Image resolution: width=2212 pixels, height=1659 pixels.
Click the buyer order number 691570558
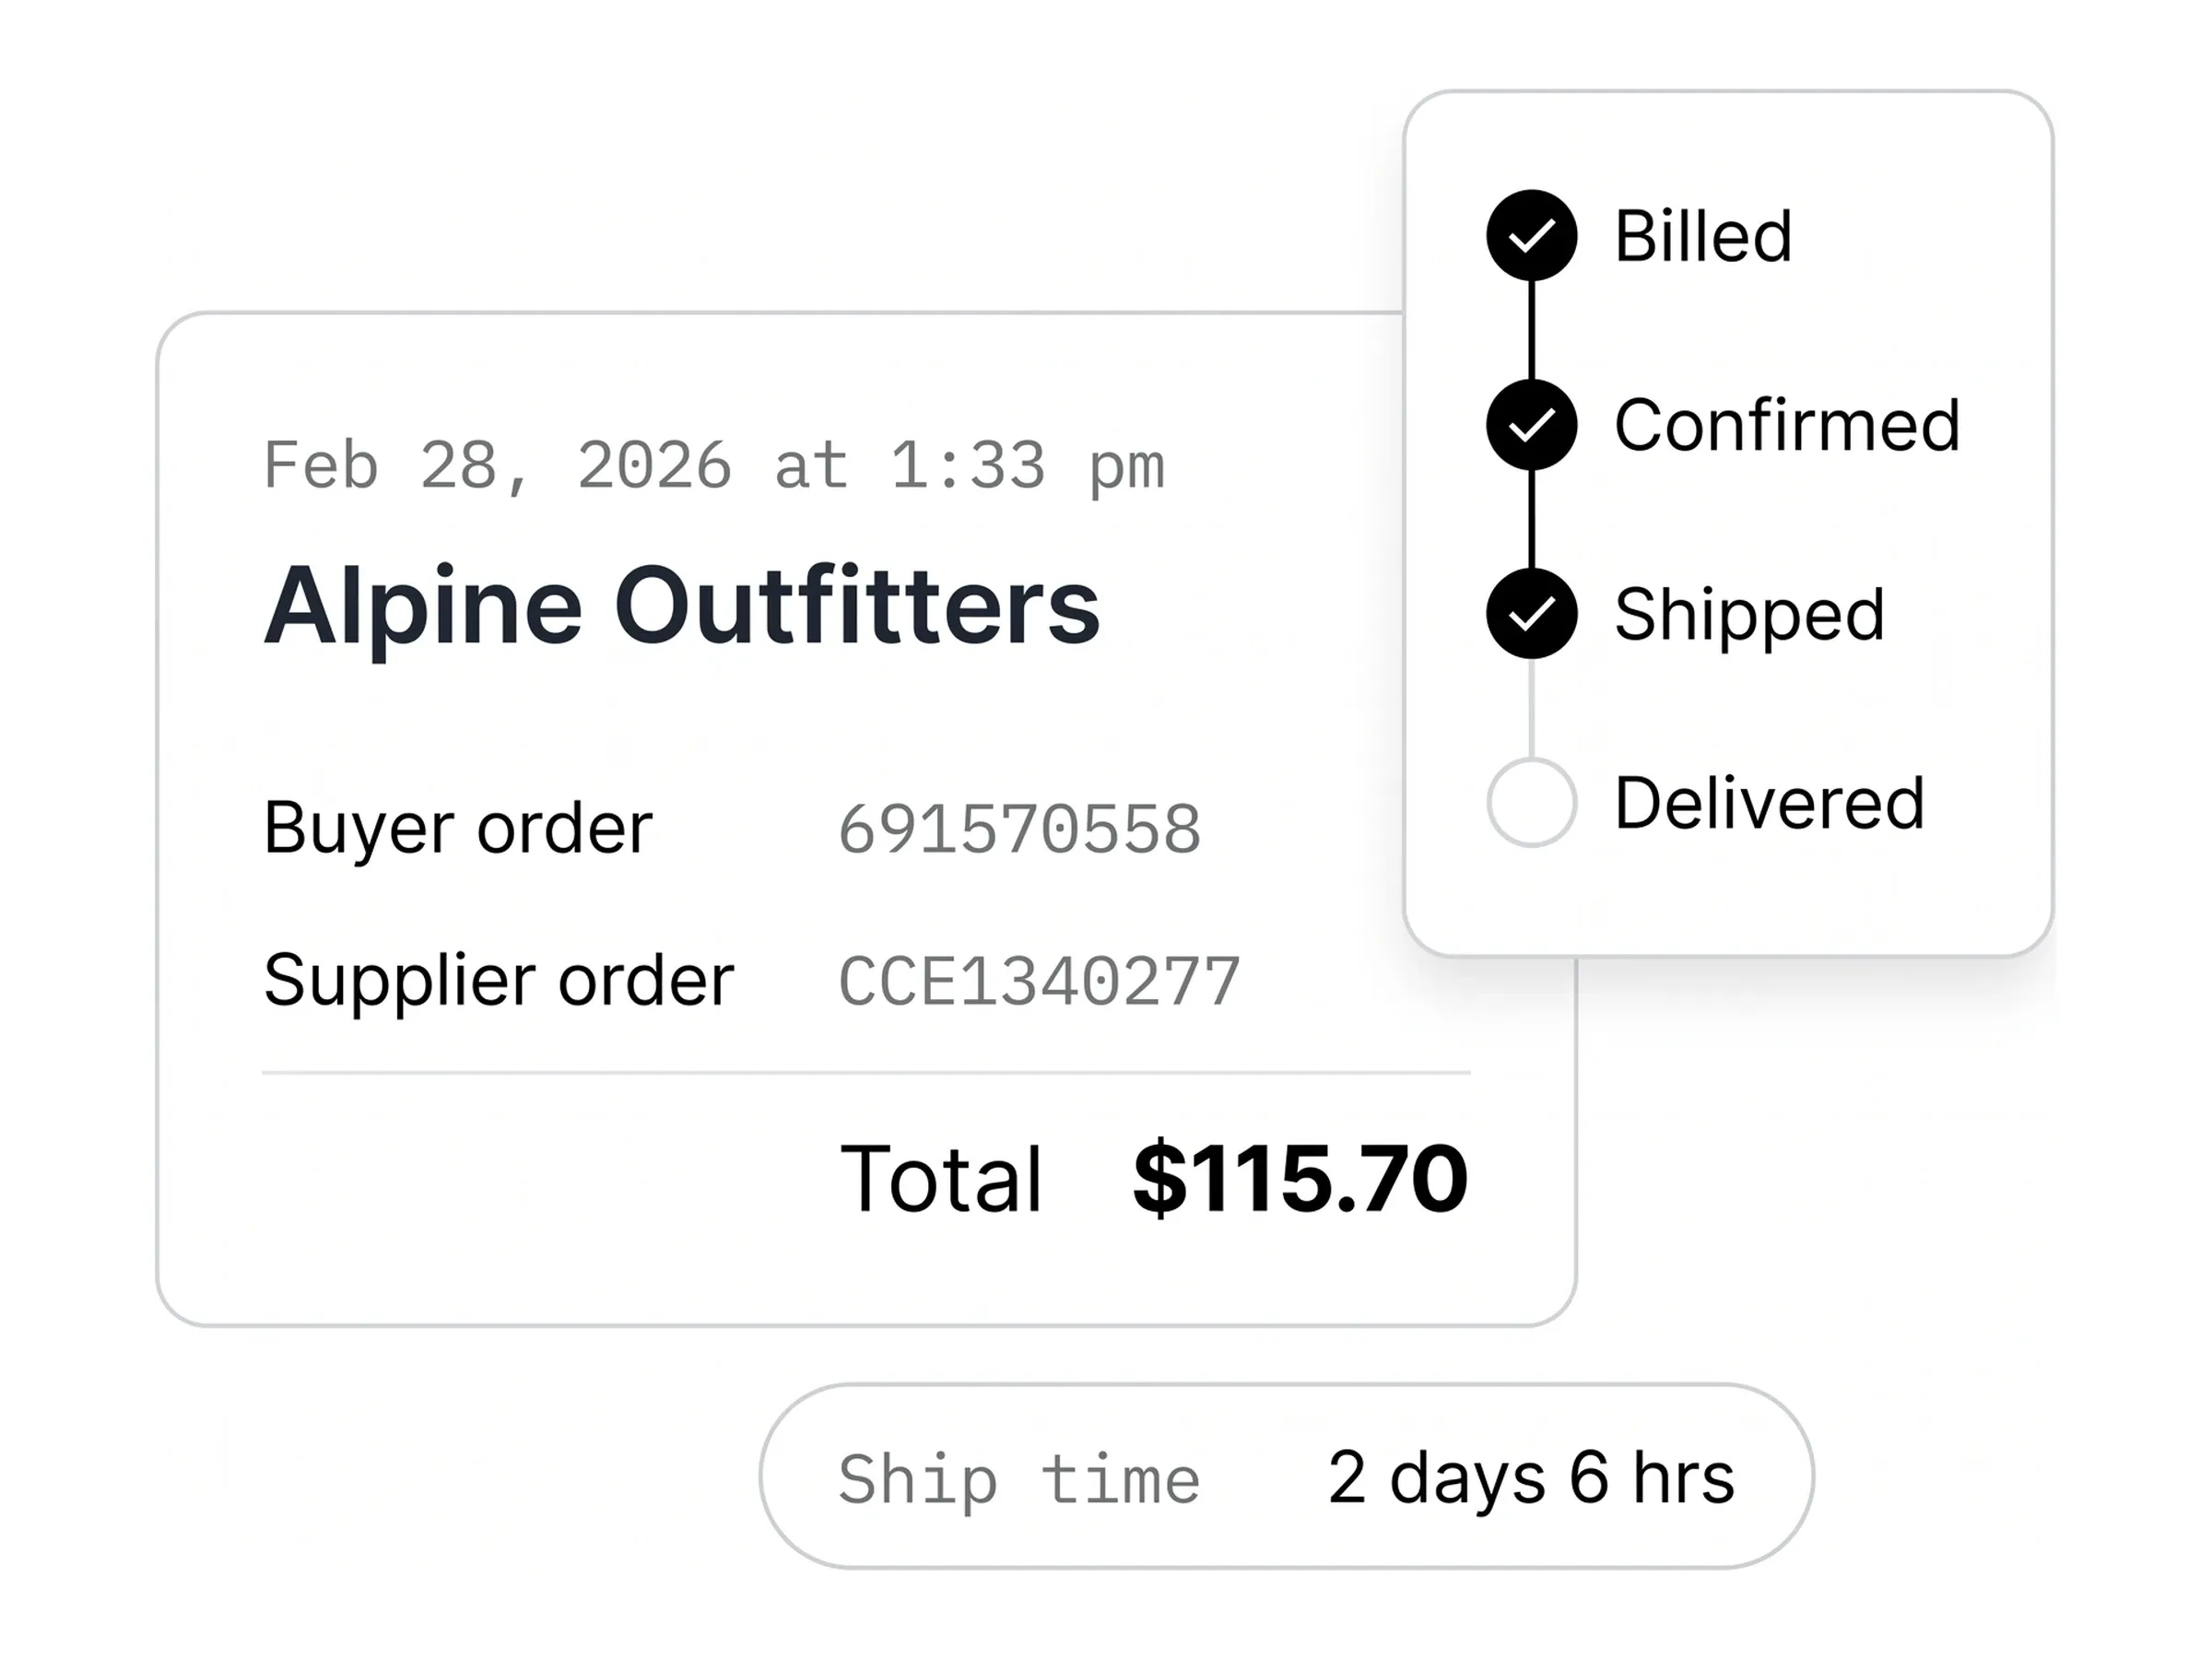pyautogui.click(x=1019, y=829)
